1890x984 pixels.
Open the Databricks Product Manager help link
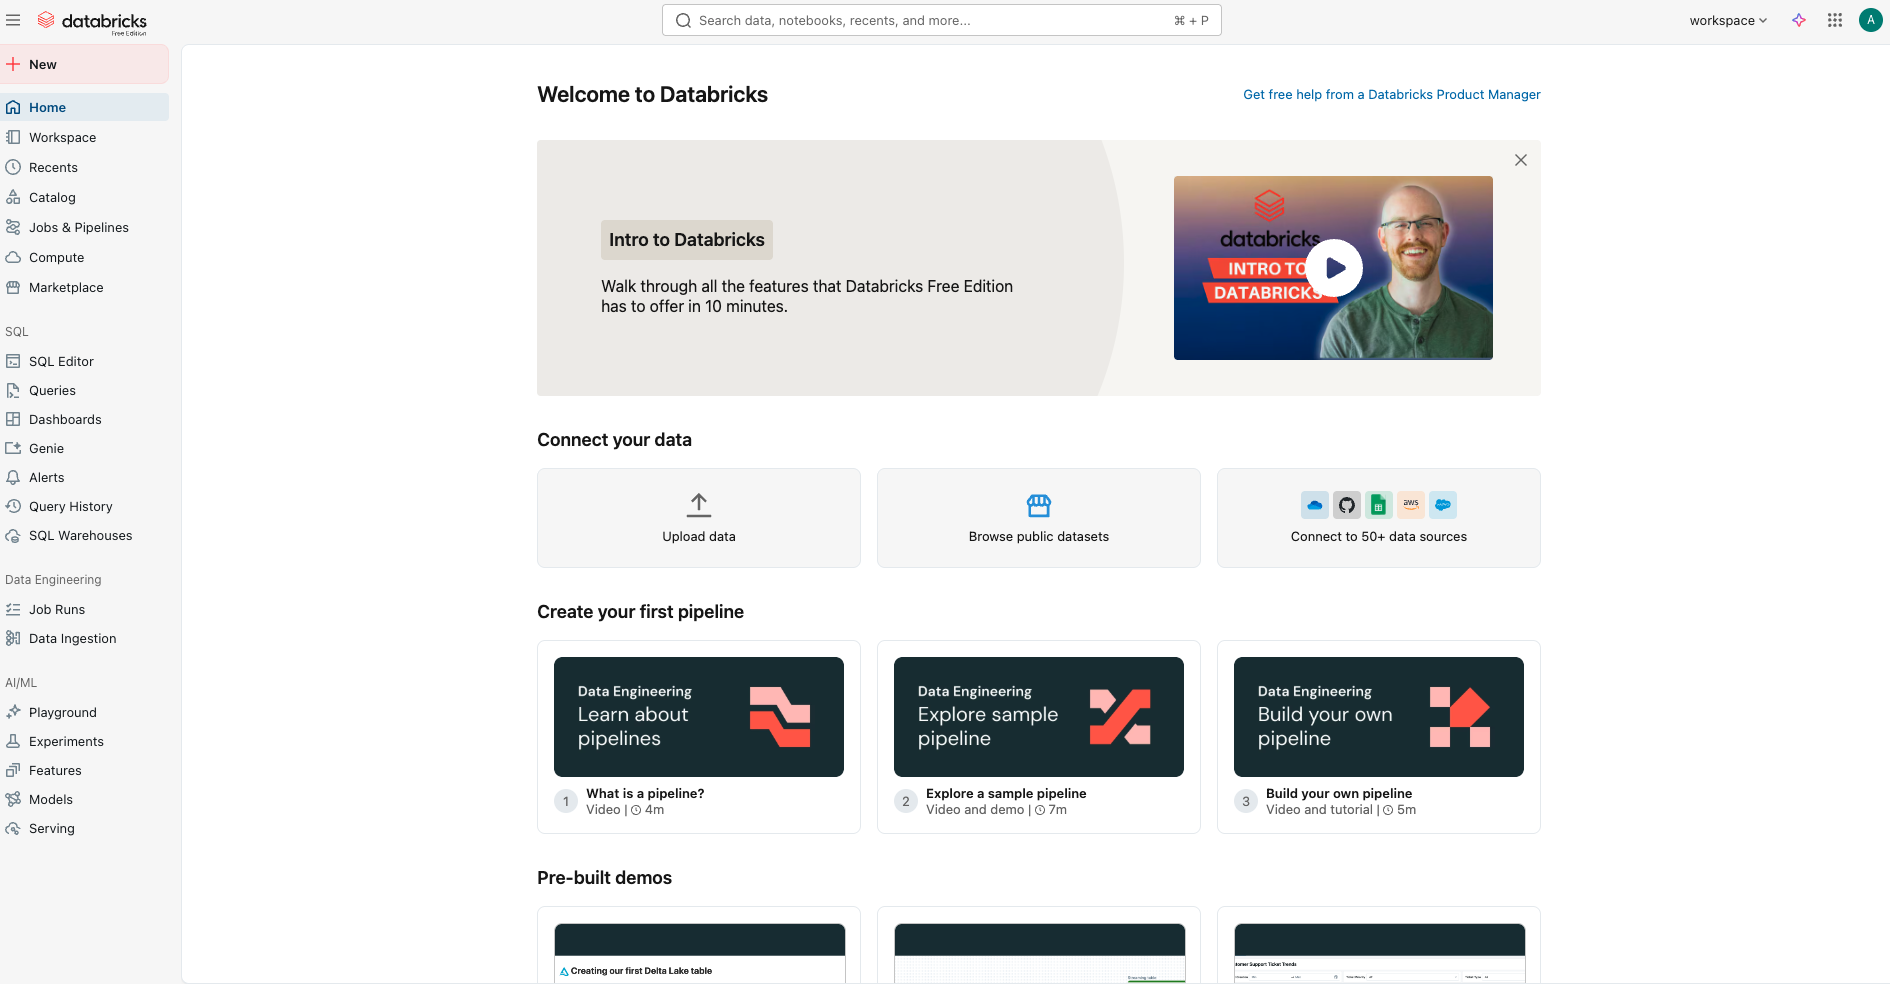coord(1391,94)
